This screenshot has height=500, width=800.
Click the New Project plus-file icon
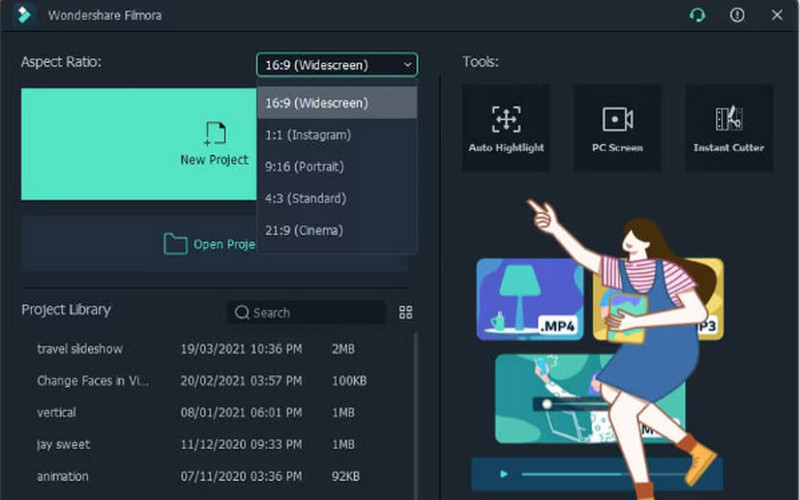(214, 134)
